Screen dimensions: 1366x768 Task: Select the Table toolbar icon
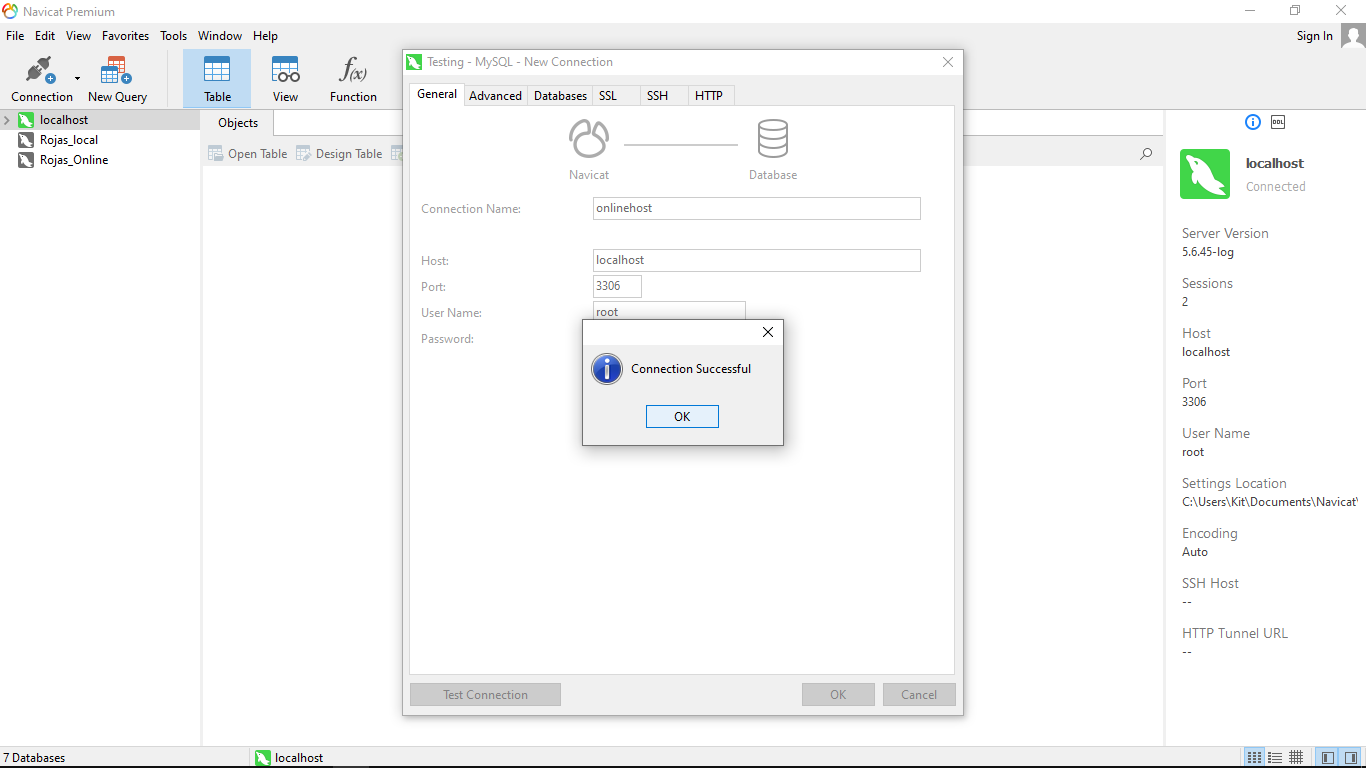(x=217, y=80)
